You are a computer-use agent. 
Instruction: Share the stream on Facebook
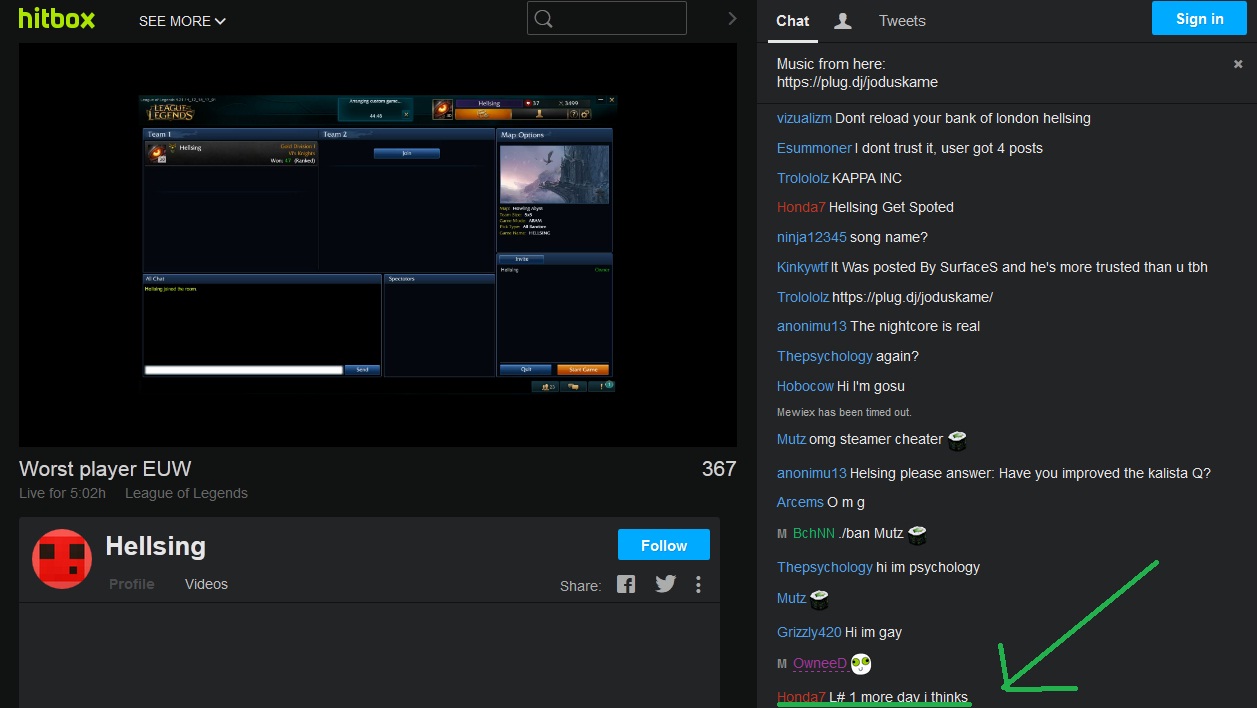coord(626,584)
